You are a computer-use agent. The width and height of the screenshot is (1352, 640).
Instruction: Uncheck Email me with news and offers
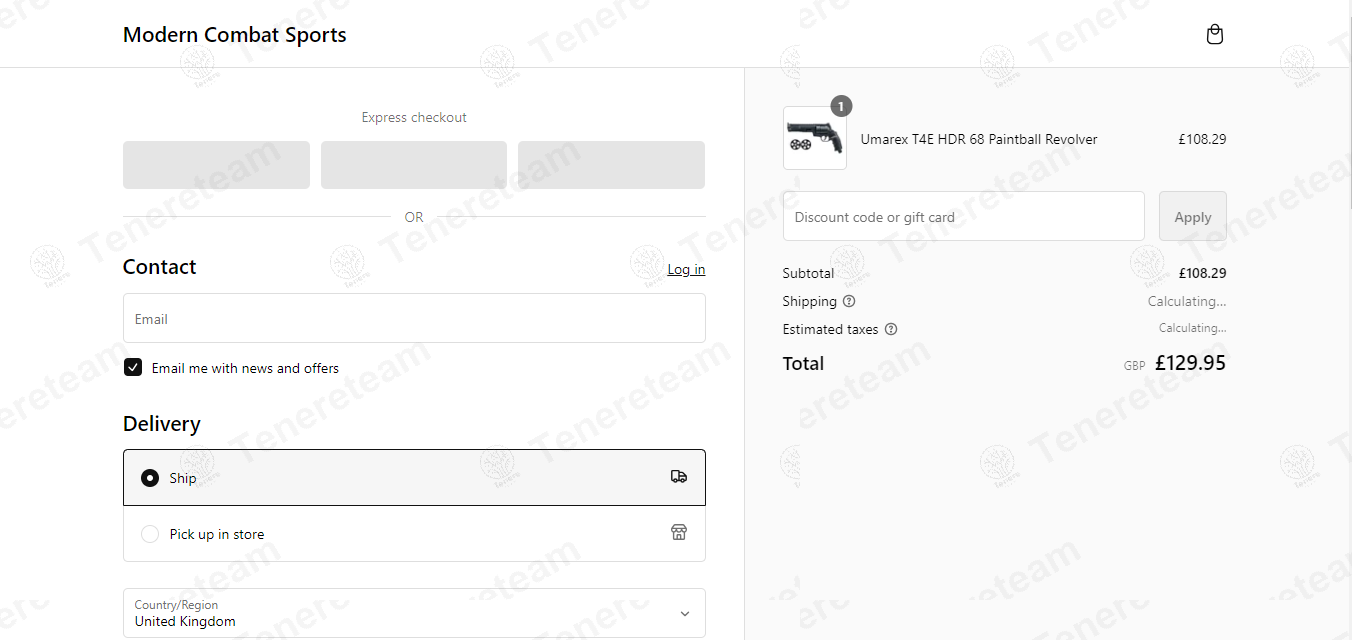133,367
